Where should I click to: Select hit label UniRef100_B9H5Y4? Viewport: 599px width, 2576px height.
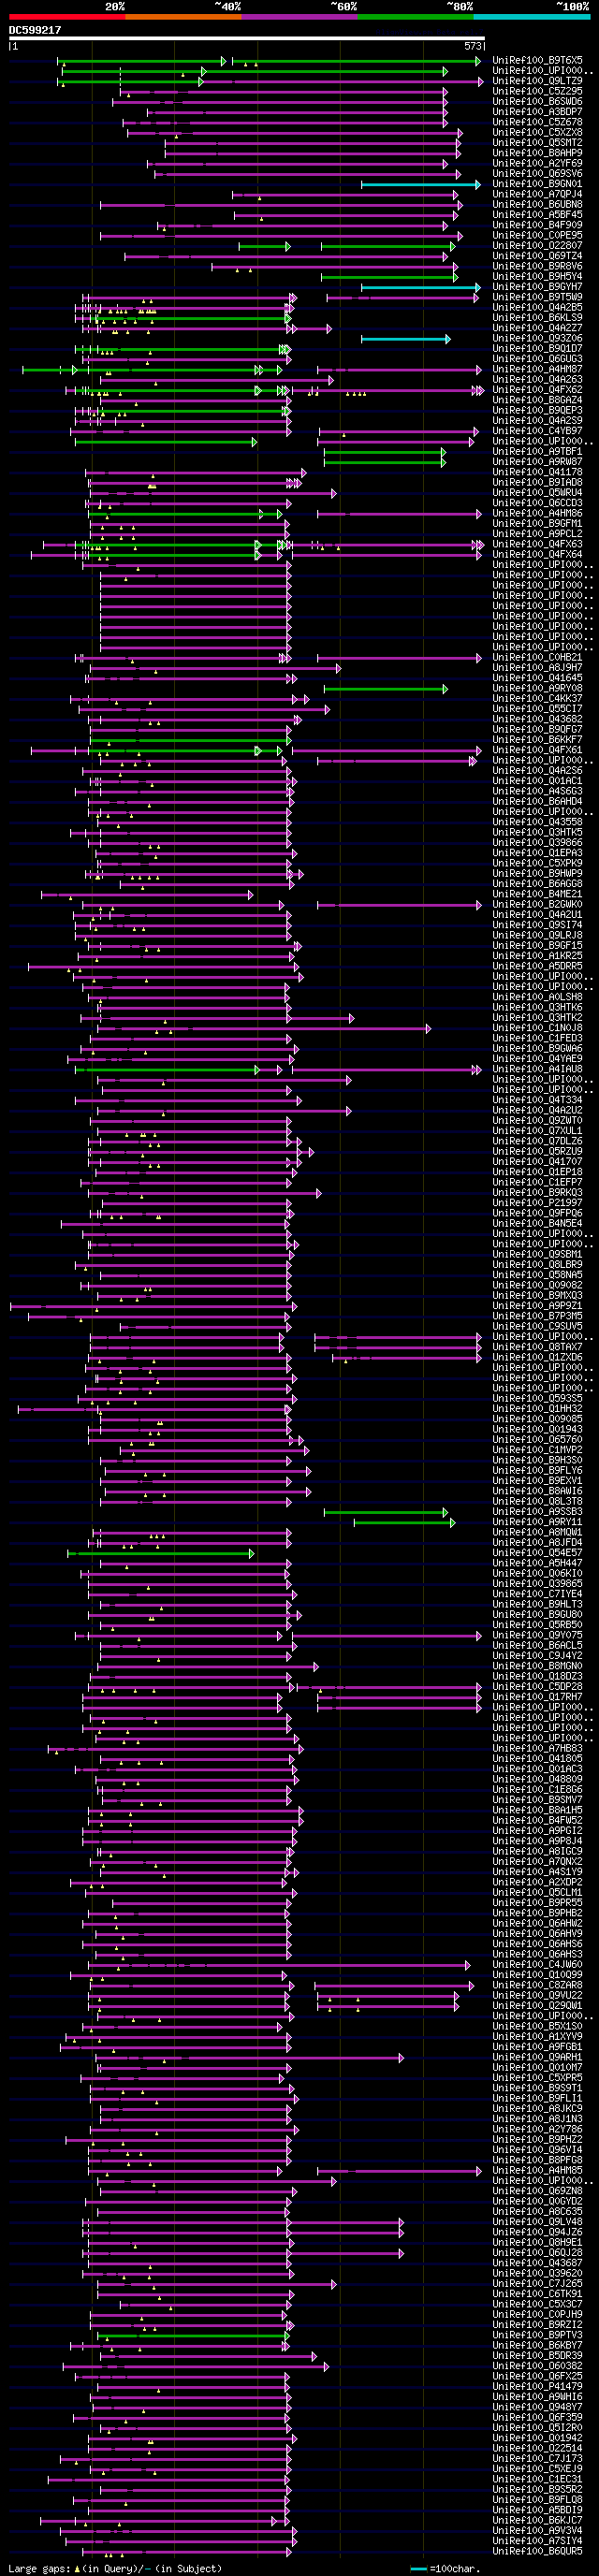point(537,277)
